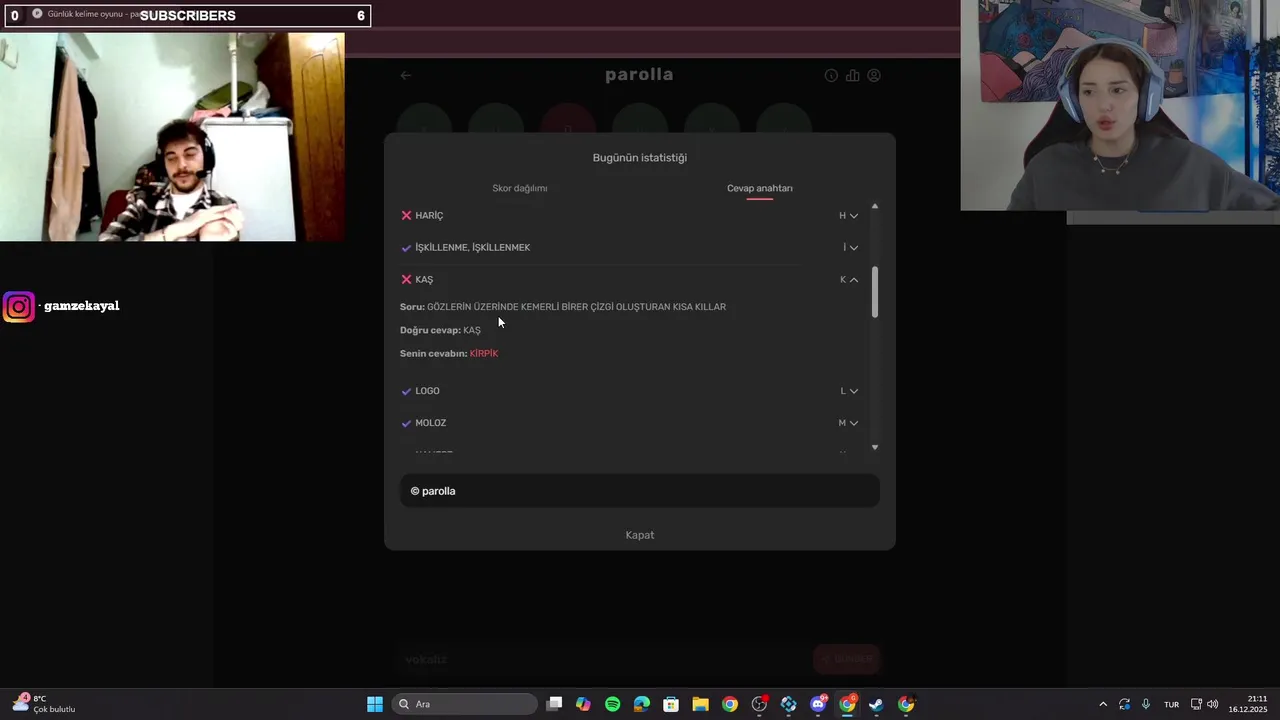Open the volume tray icon
This screenshot has width=1280, height=720.
1213,704
